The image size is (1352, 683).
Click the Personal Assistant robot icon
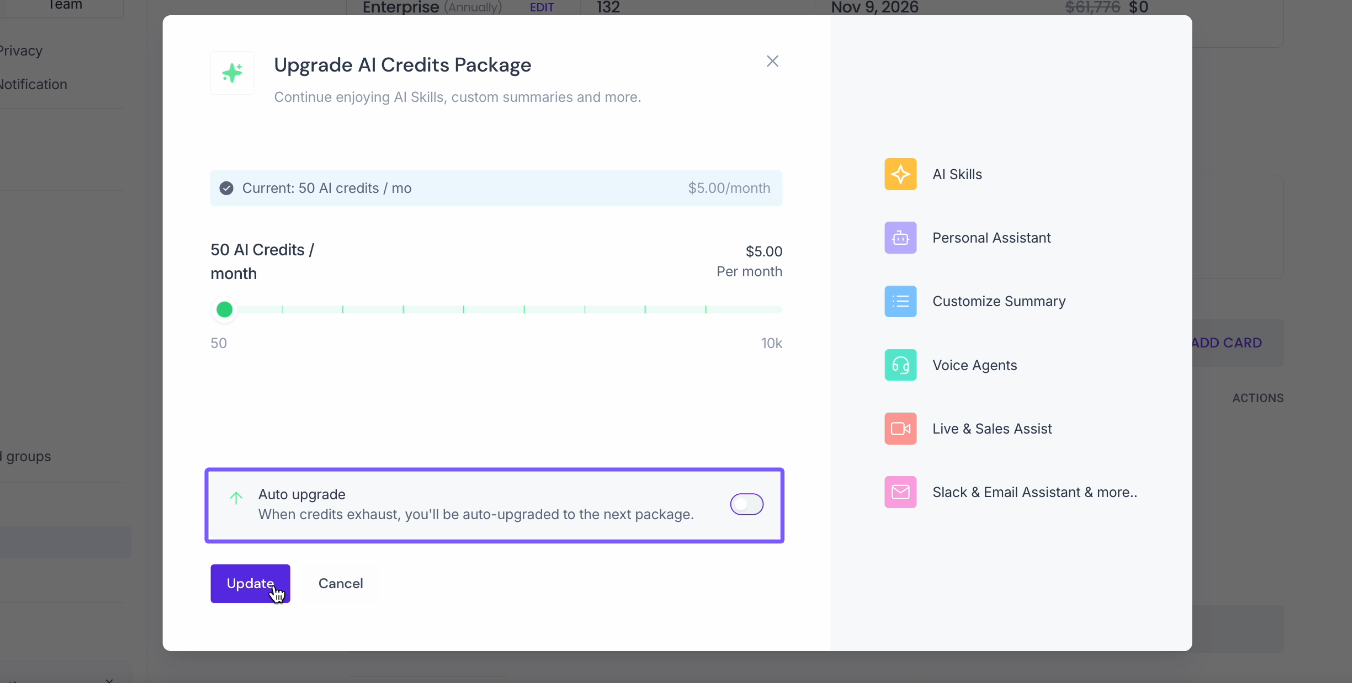coord(900,238)
